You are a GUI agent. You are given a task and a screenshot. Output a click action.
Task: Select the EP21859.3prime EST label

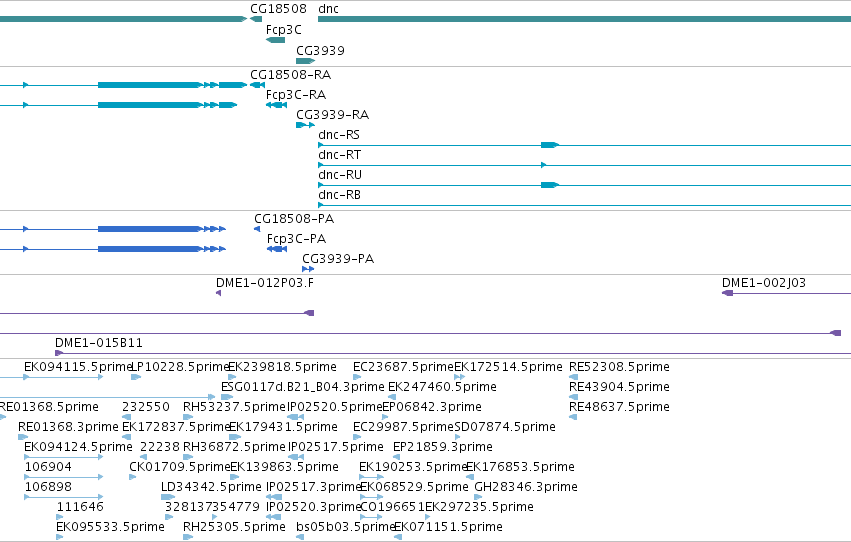443,447
